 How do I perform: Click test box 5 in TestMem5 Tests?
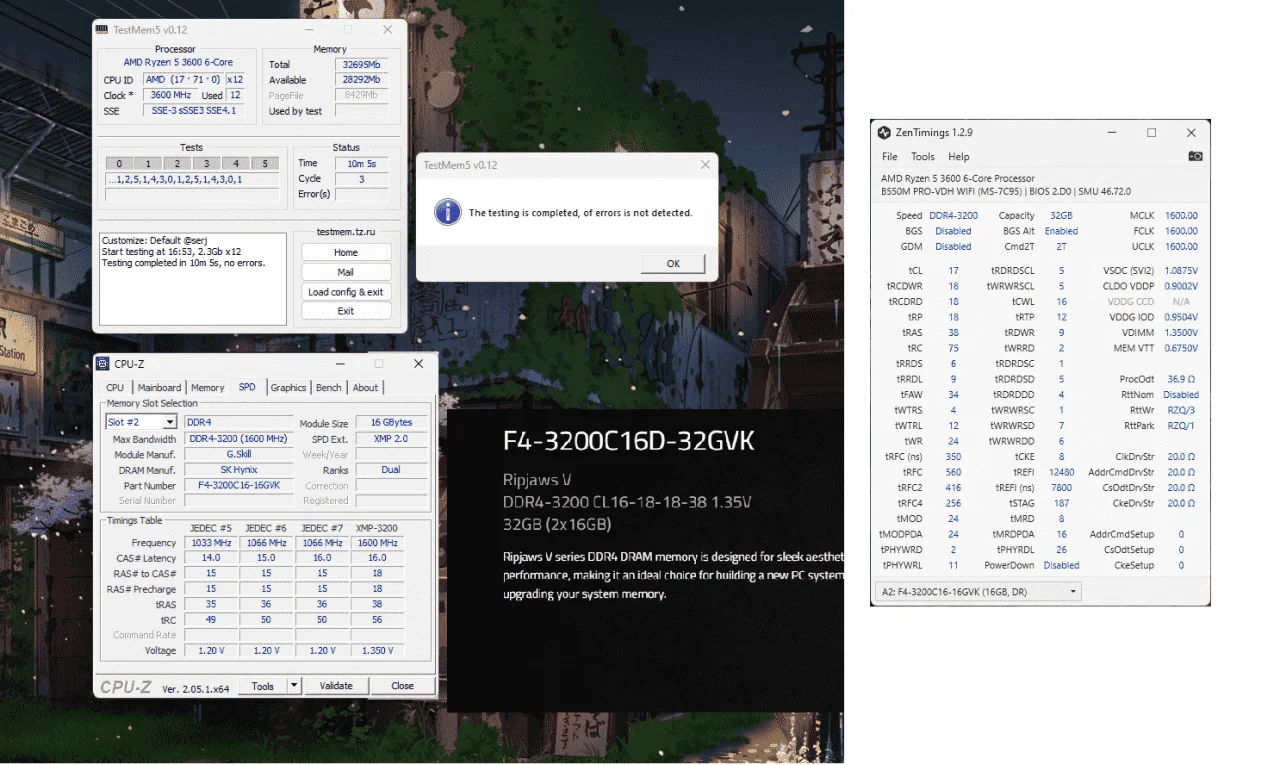265,164
